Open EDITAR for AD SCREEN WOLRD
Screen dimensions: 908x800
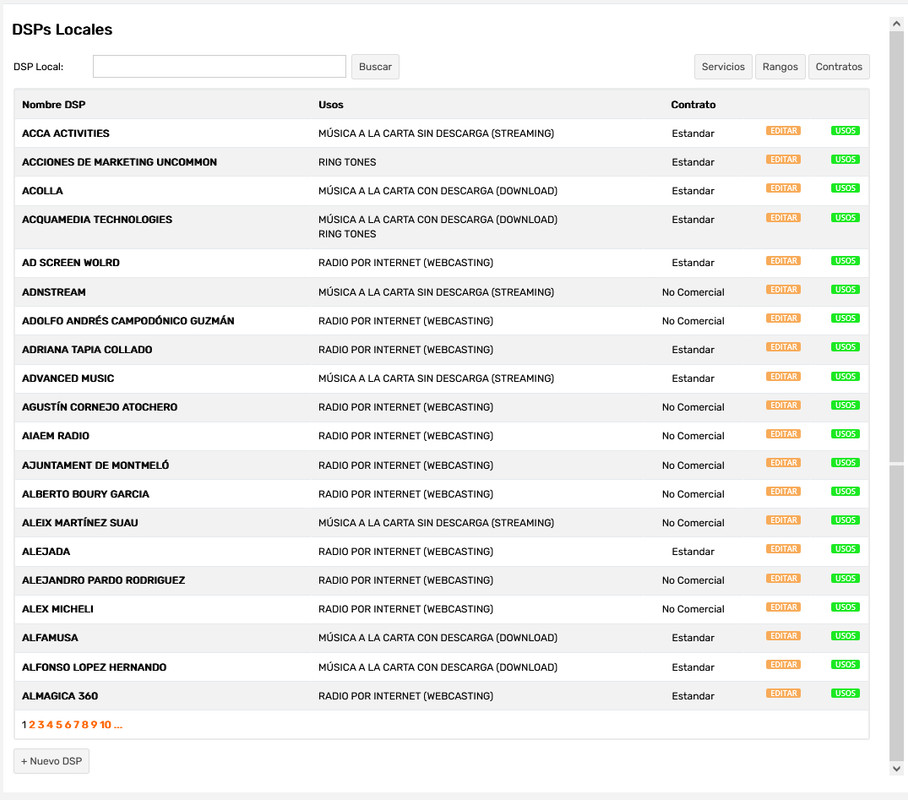(783, 261)
